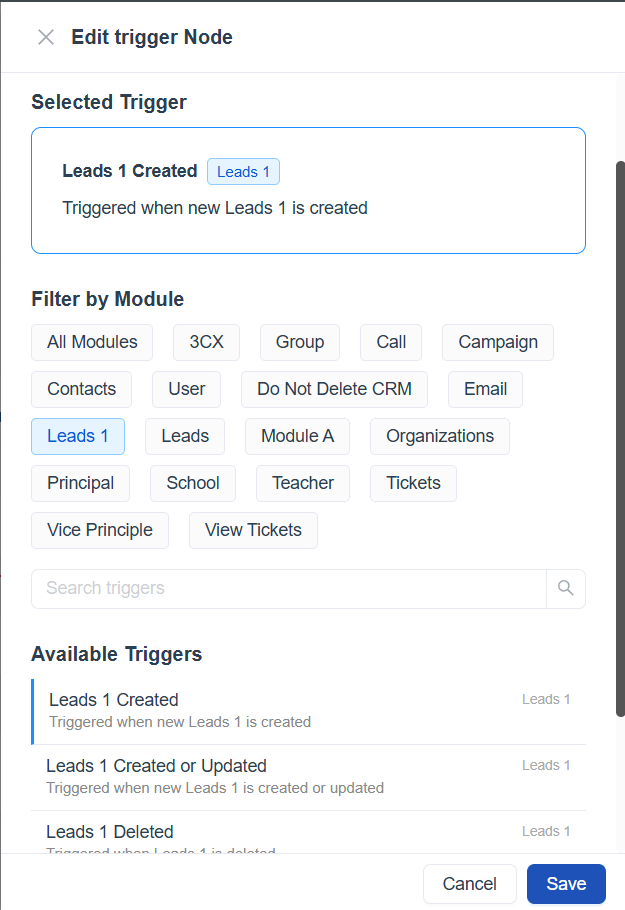Deselect the active Leads 1 filter chip
Viewport: 625px width, 910px height.
78,436
